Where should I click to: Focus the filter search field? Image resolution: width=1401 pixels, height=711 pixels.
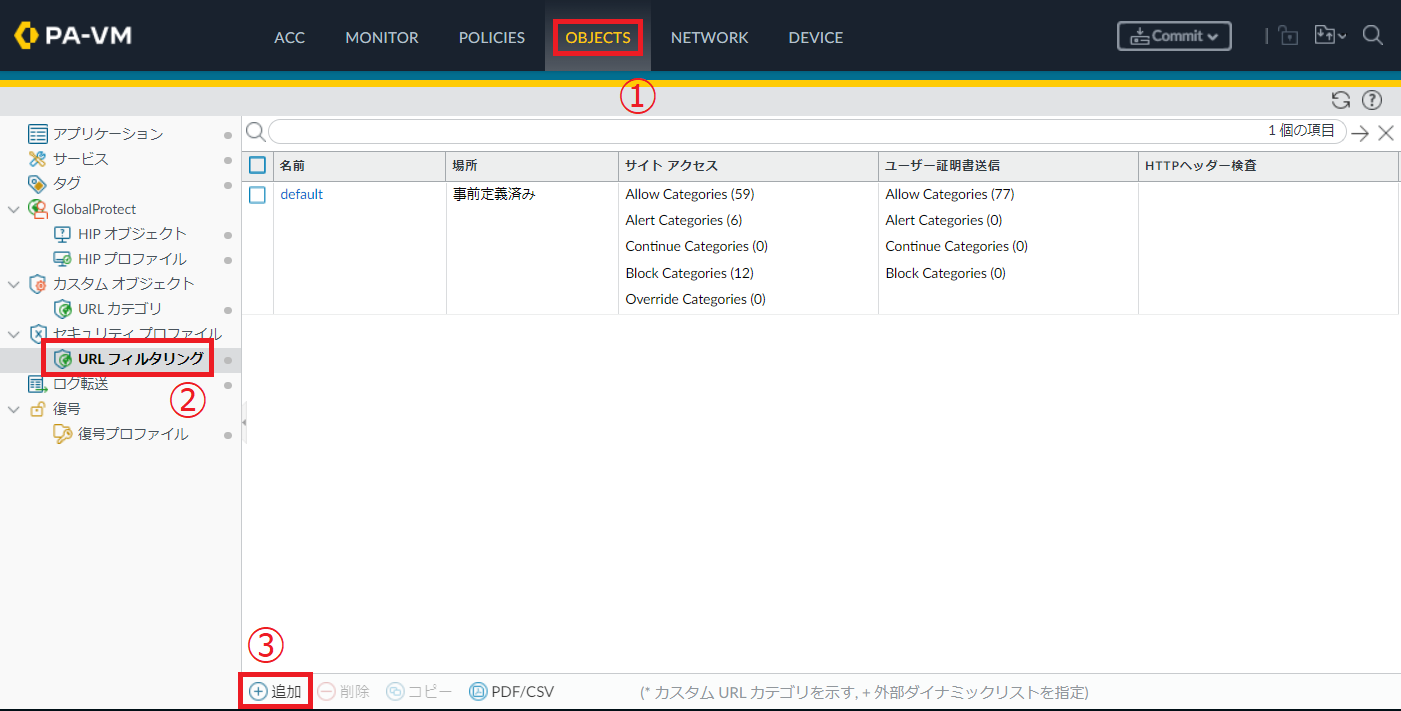pyautogui.click(x=807, y=132)
